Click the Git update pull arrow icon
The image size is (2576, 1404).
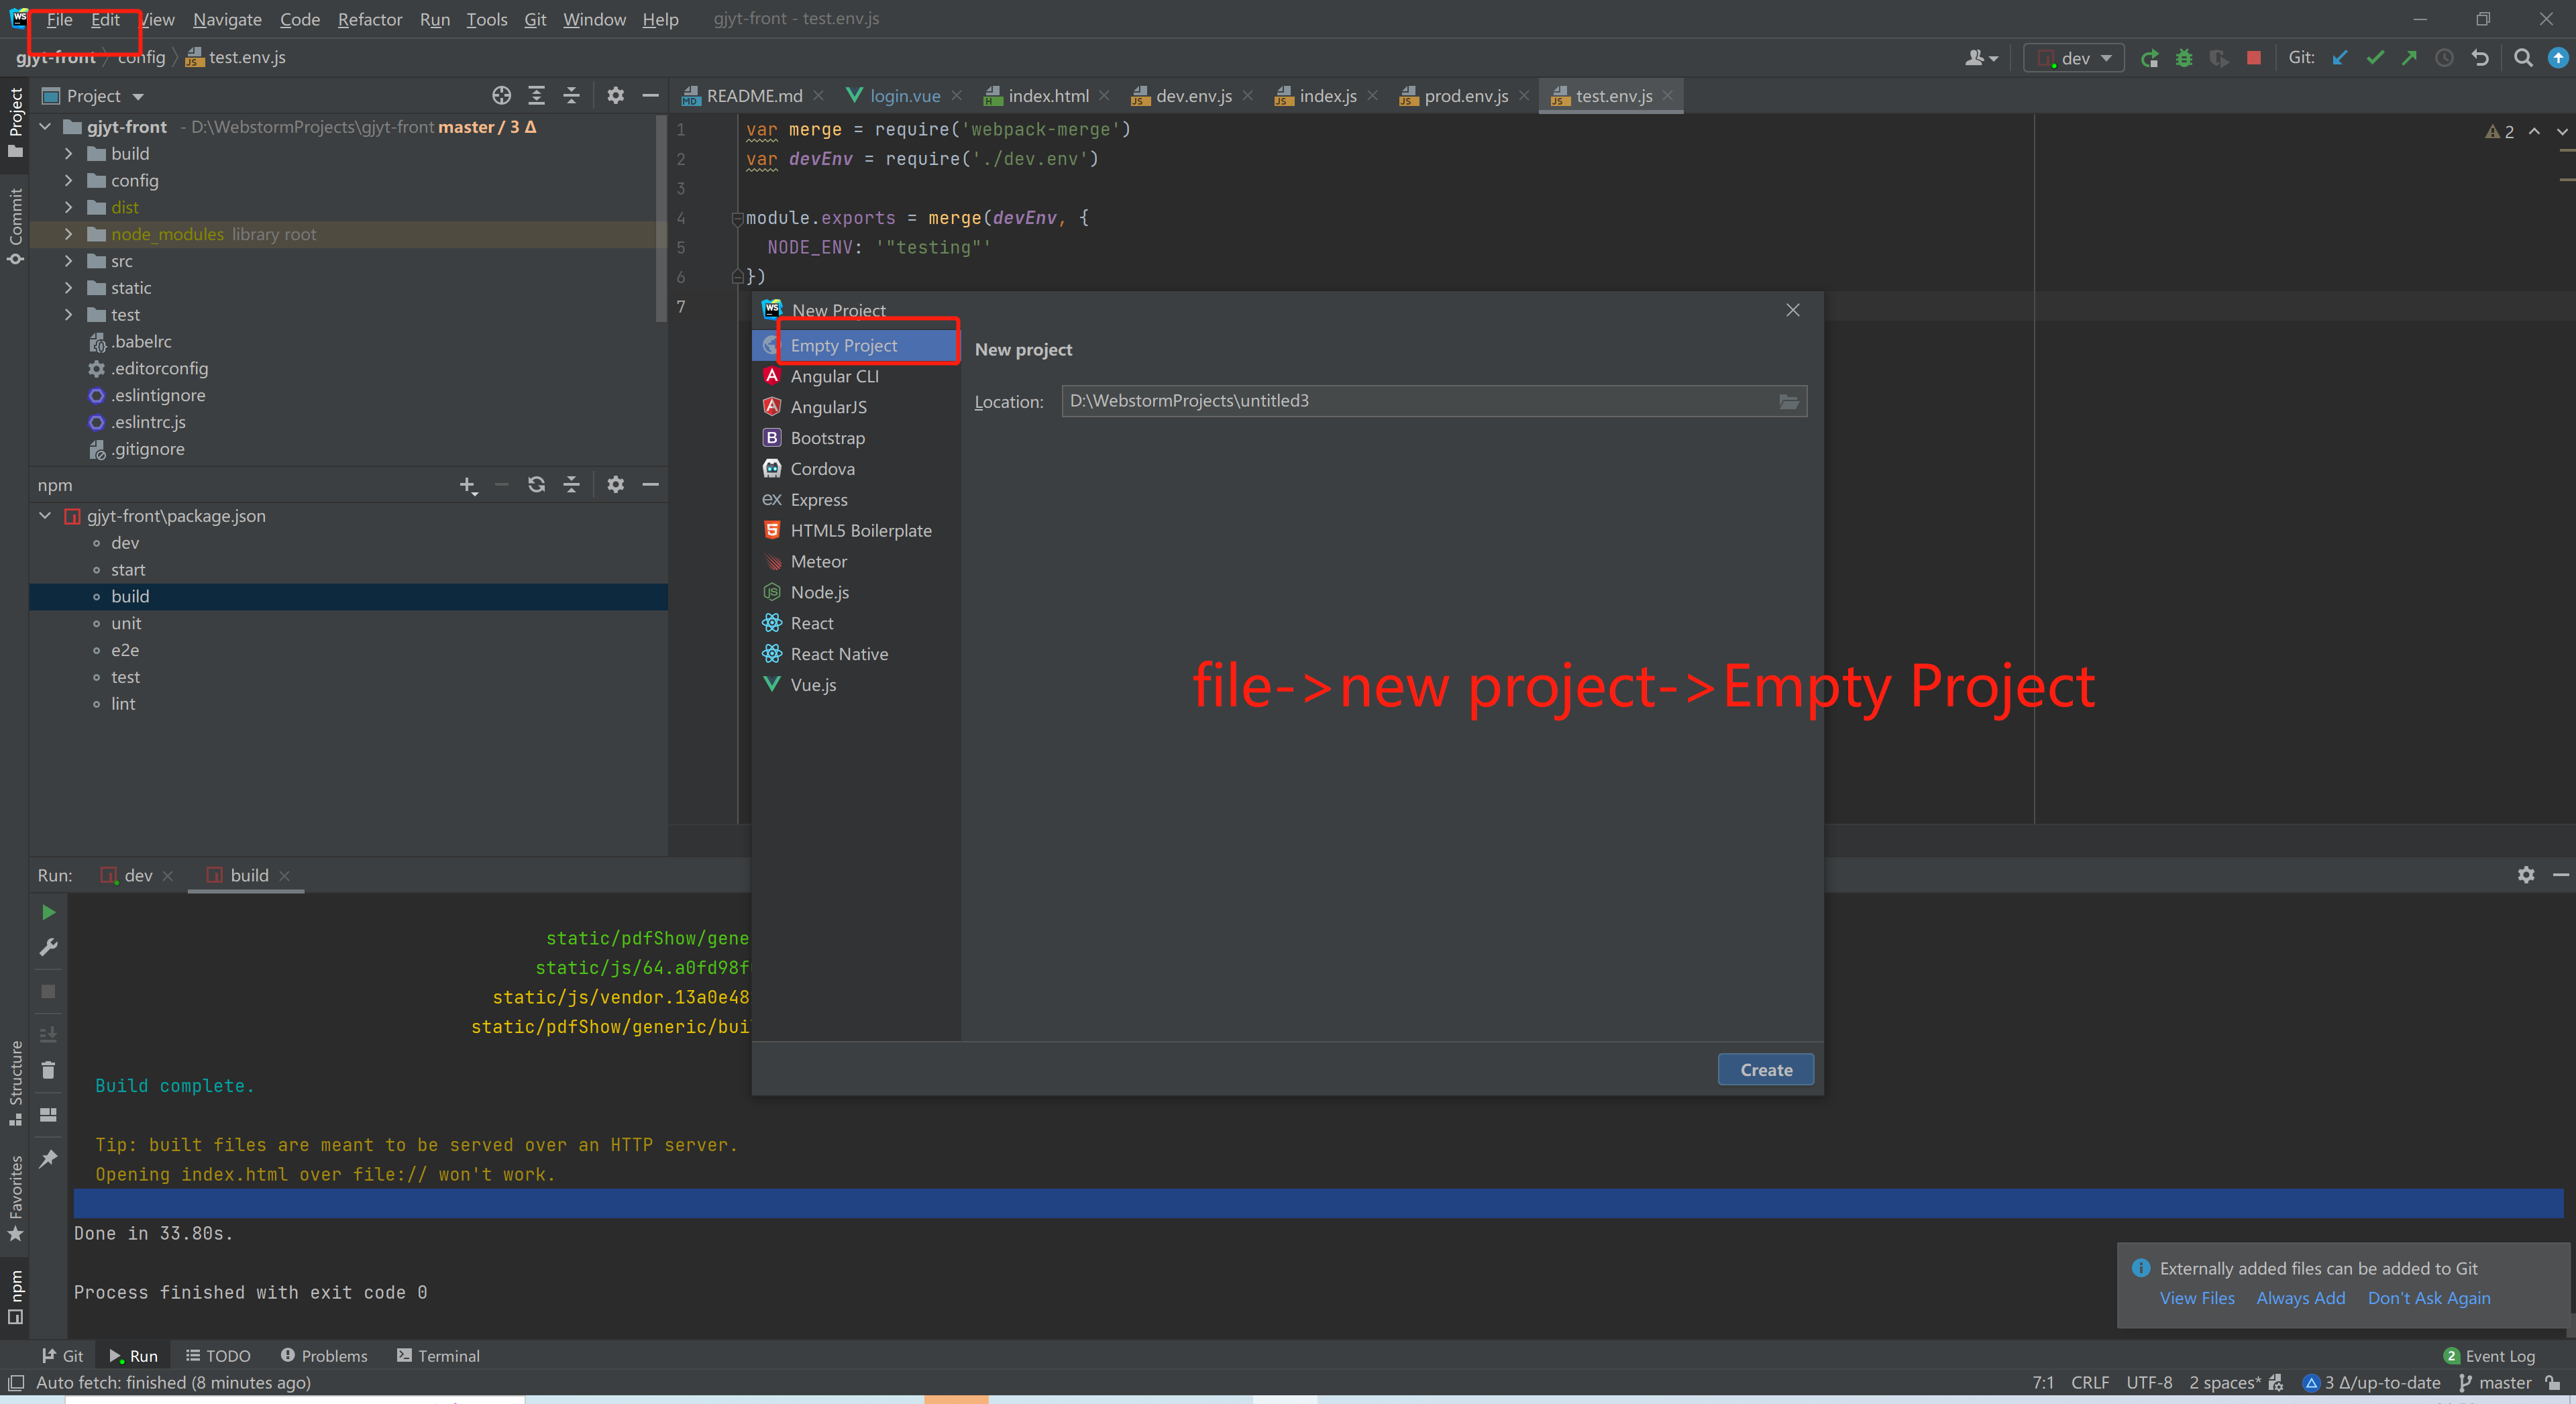pyautogui.click(x=2339, y=58)
